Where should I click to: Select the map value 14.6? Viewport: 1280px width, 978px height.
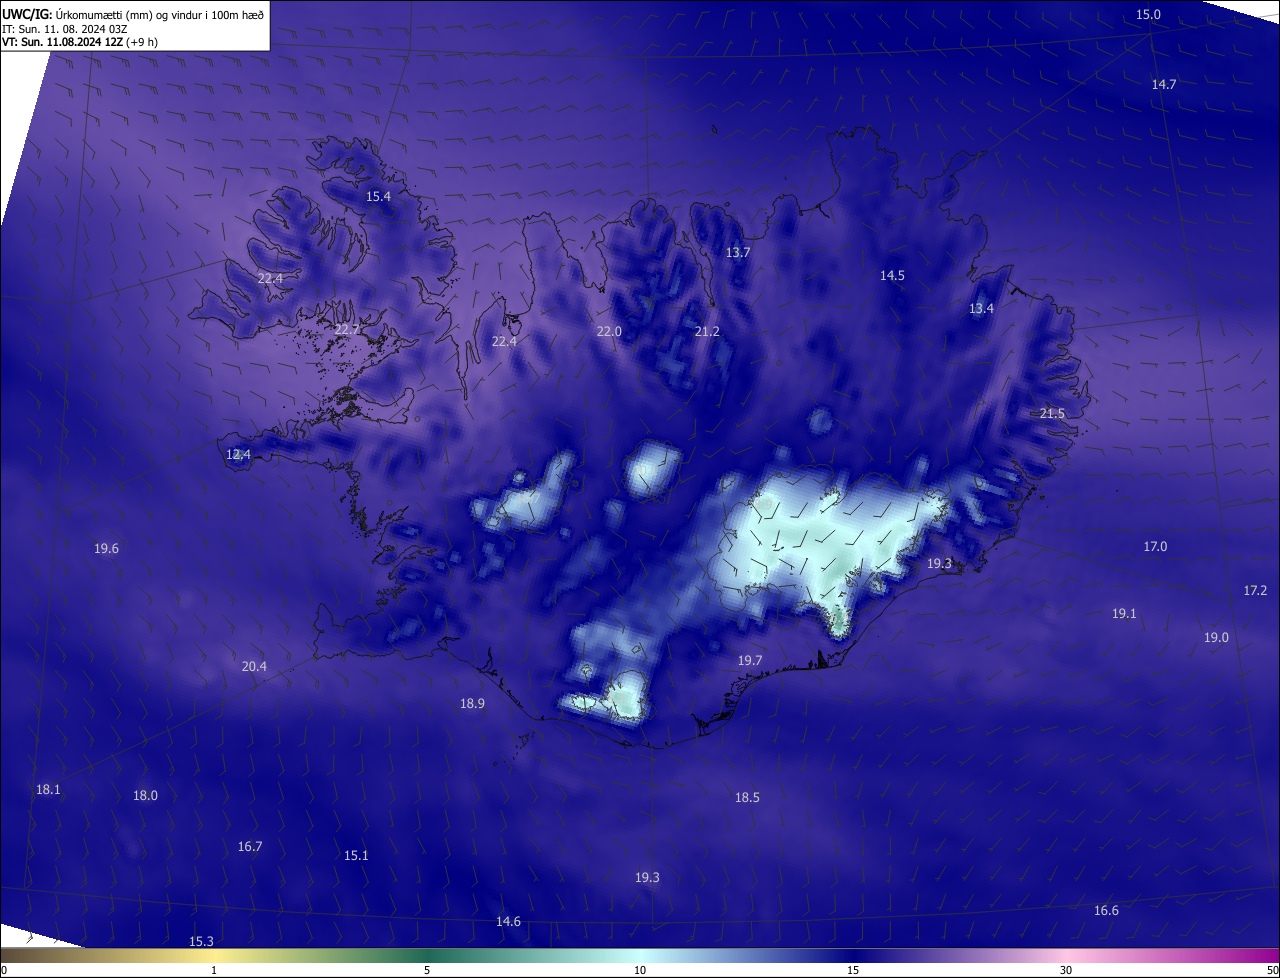tap(508, 922)
